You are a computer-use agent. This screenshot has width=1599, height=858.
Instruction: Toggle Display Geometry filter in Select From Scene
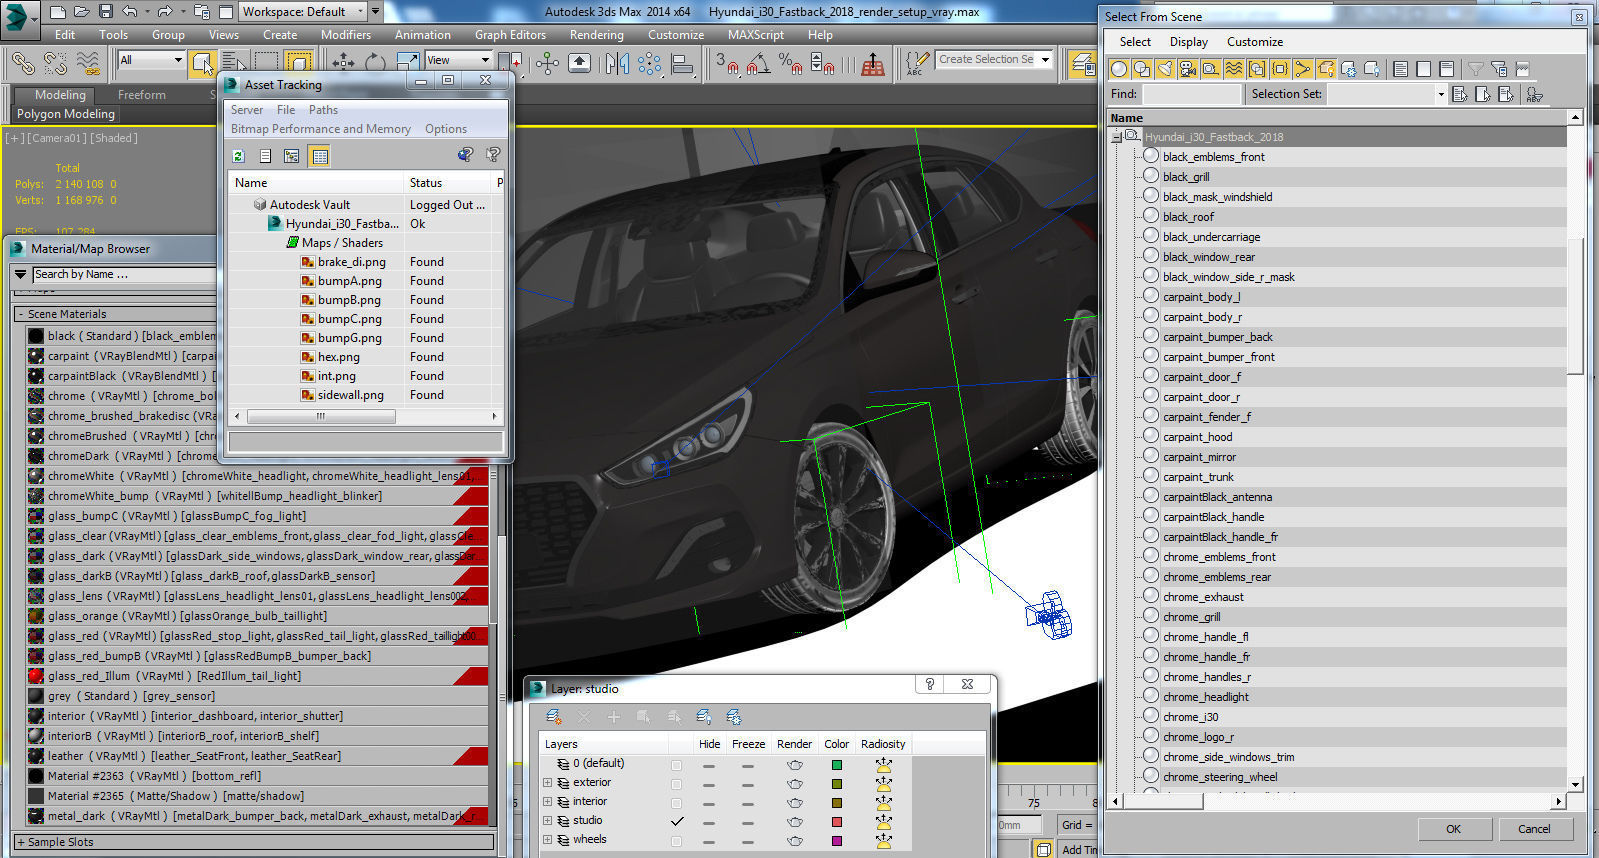click(x=1119, y=69)
